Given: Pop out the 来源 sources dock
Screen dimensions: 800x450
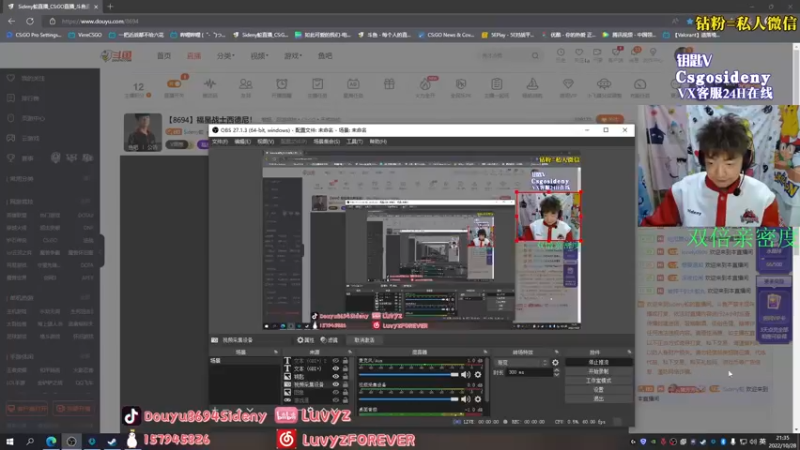Looking at the screenshot, I should (349, 352).
